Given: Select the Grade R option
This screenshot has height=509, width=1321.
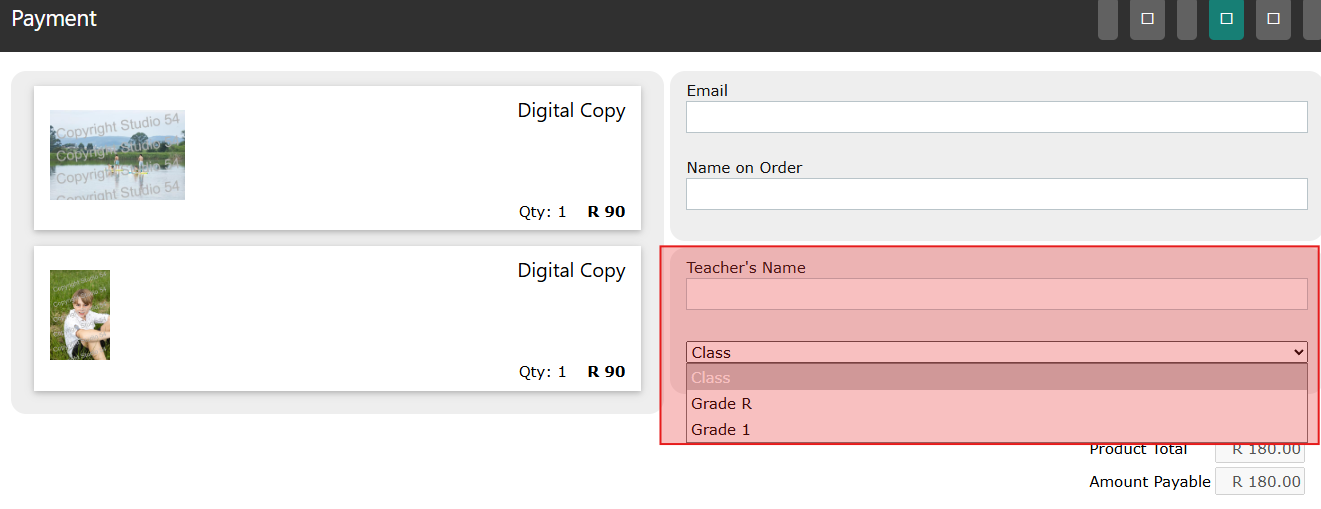Looking at the screenshot, I should [996, 404].
